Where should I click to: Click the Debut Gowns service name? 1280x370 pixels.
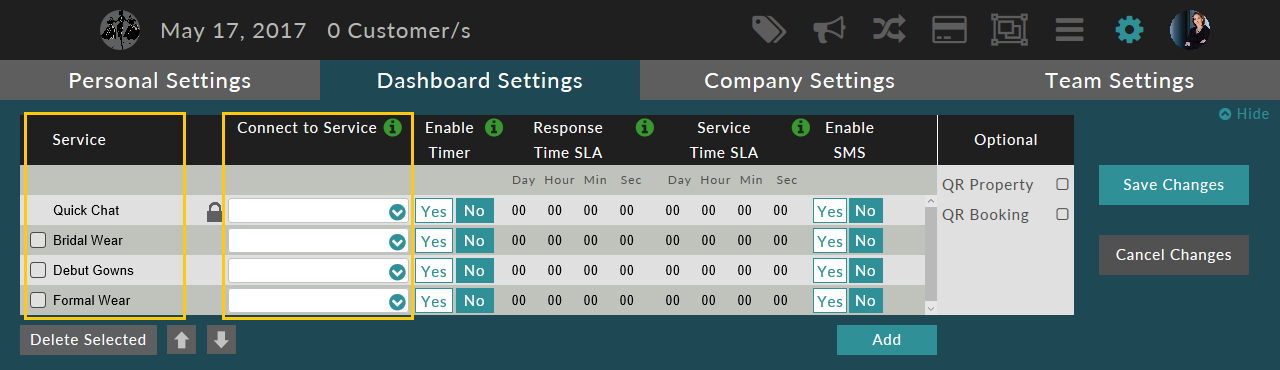point(93,270)
